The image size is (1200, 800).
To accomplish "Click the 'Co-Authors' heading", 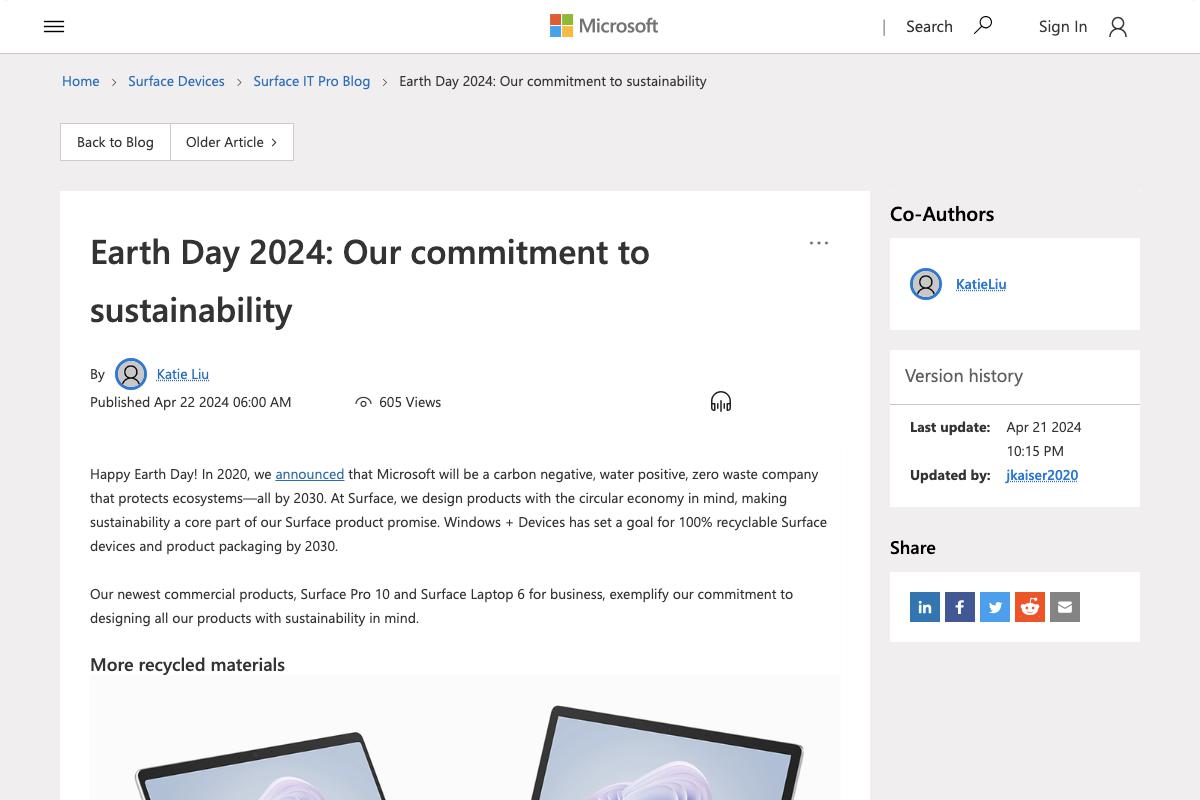I will pyautogui.click(x=942, y=214).
